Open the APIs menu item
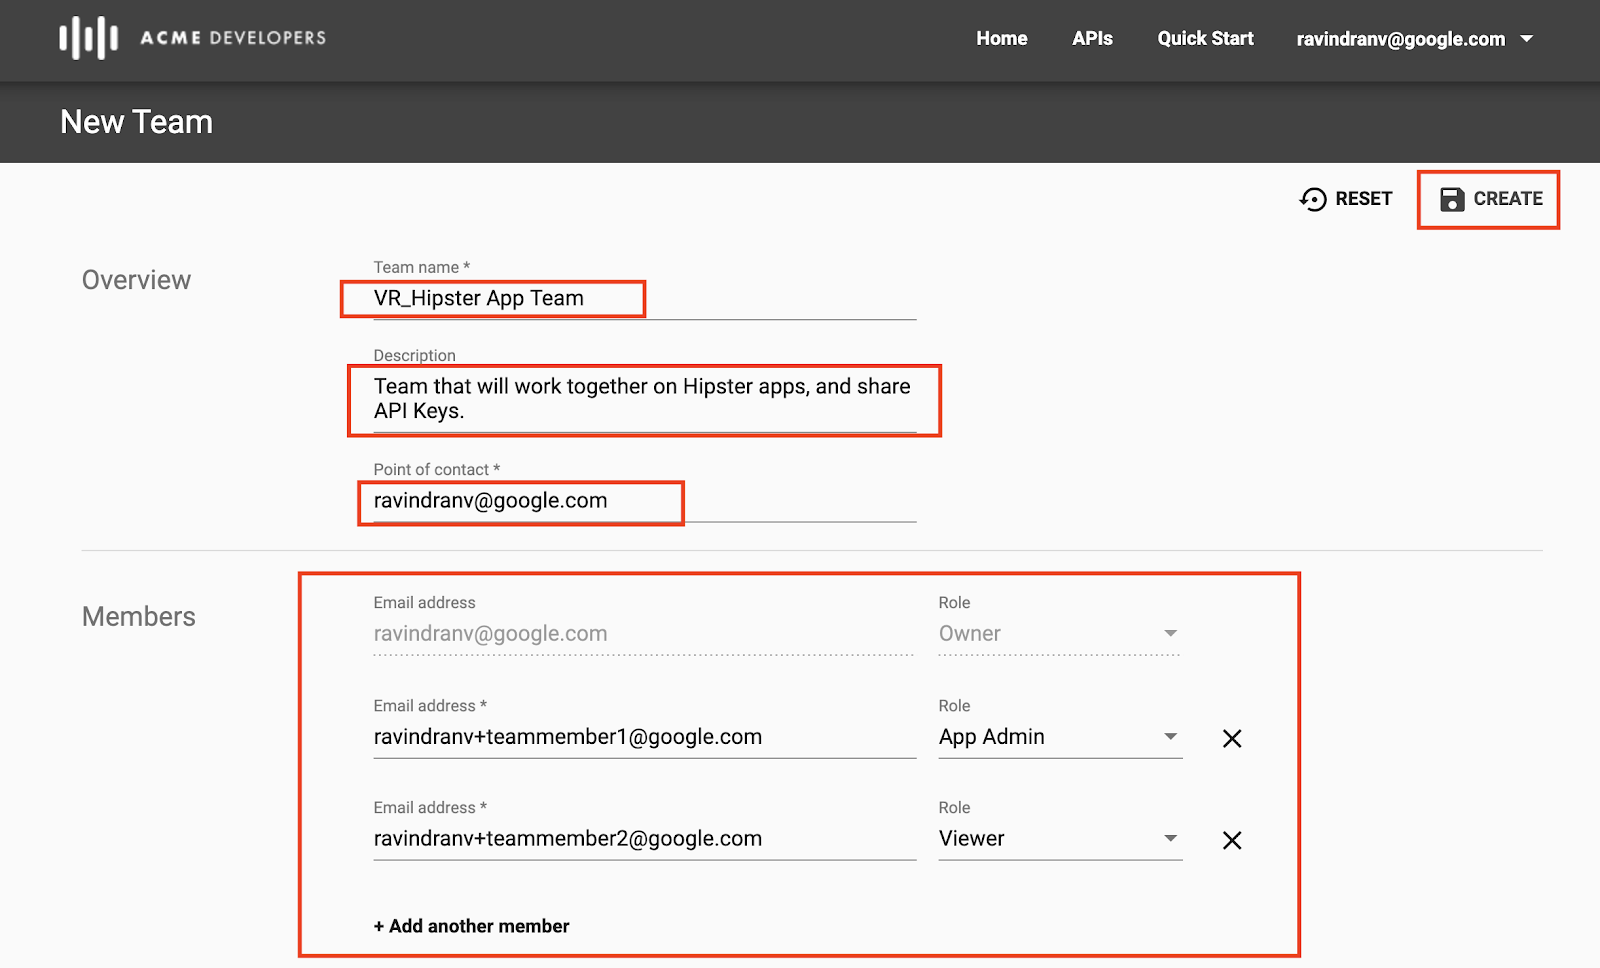The image size is (1600, 968). coord(1092,38)
